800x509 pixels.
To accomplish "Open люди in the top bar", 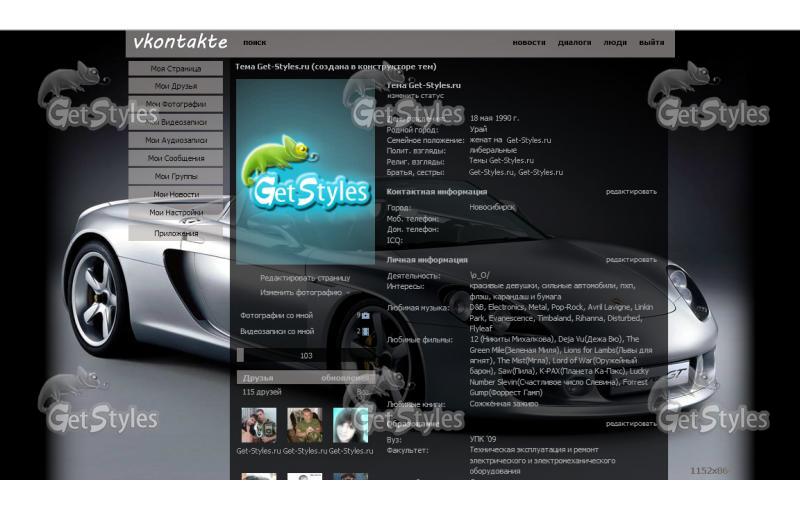I will [x=615, y=42].
